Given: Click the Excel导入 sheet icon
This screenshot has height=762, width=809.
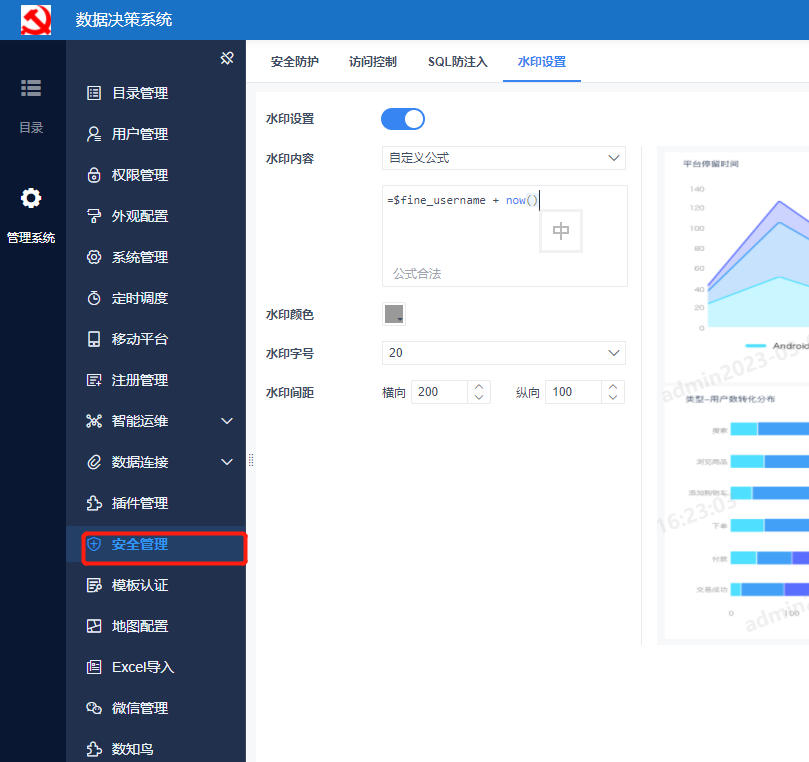Looking at the screenshot, I should point(94,667).
